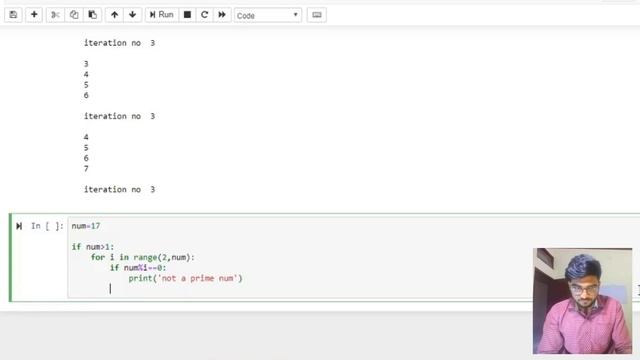Insert a new cell below with plus icon
The width and height of the screenshot is (640, 360).
[34, 15]
